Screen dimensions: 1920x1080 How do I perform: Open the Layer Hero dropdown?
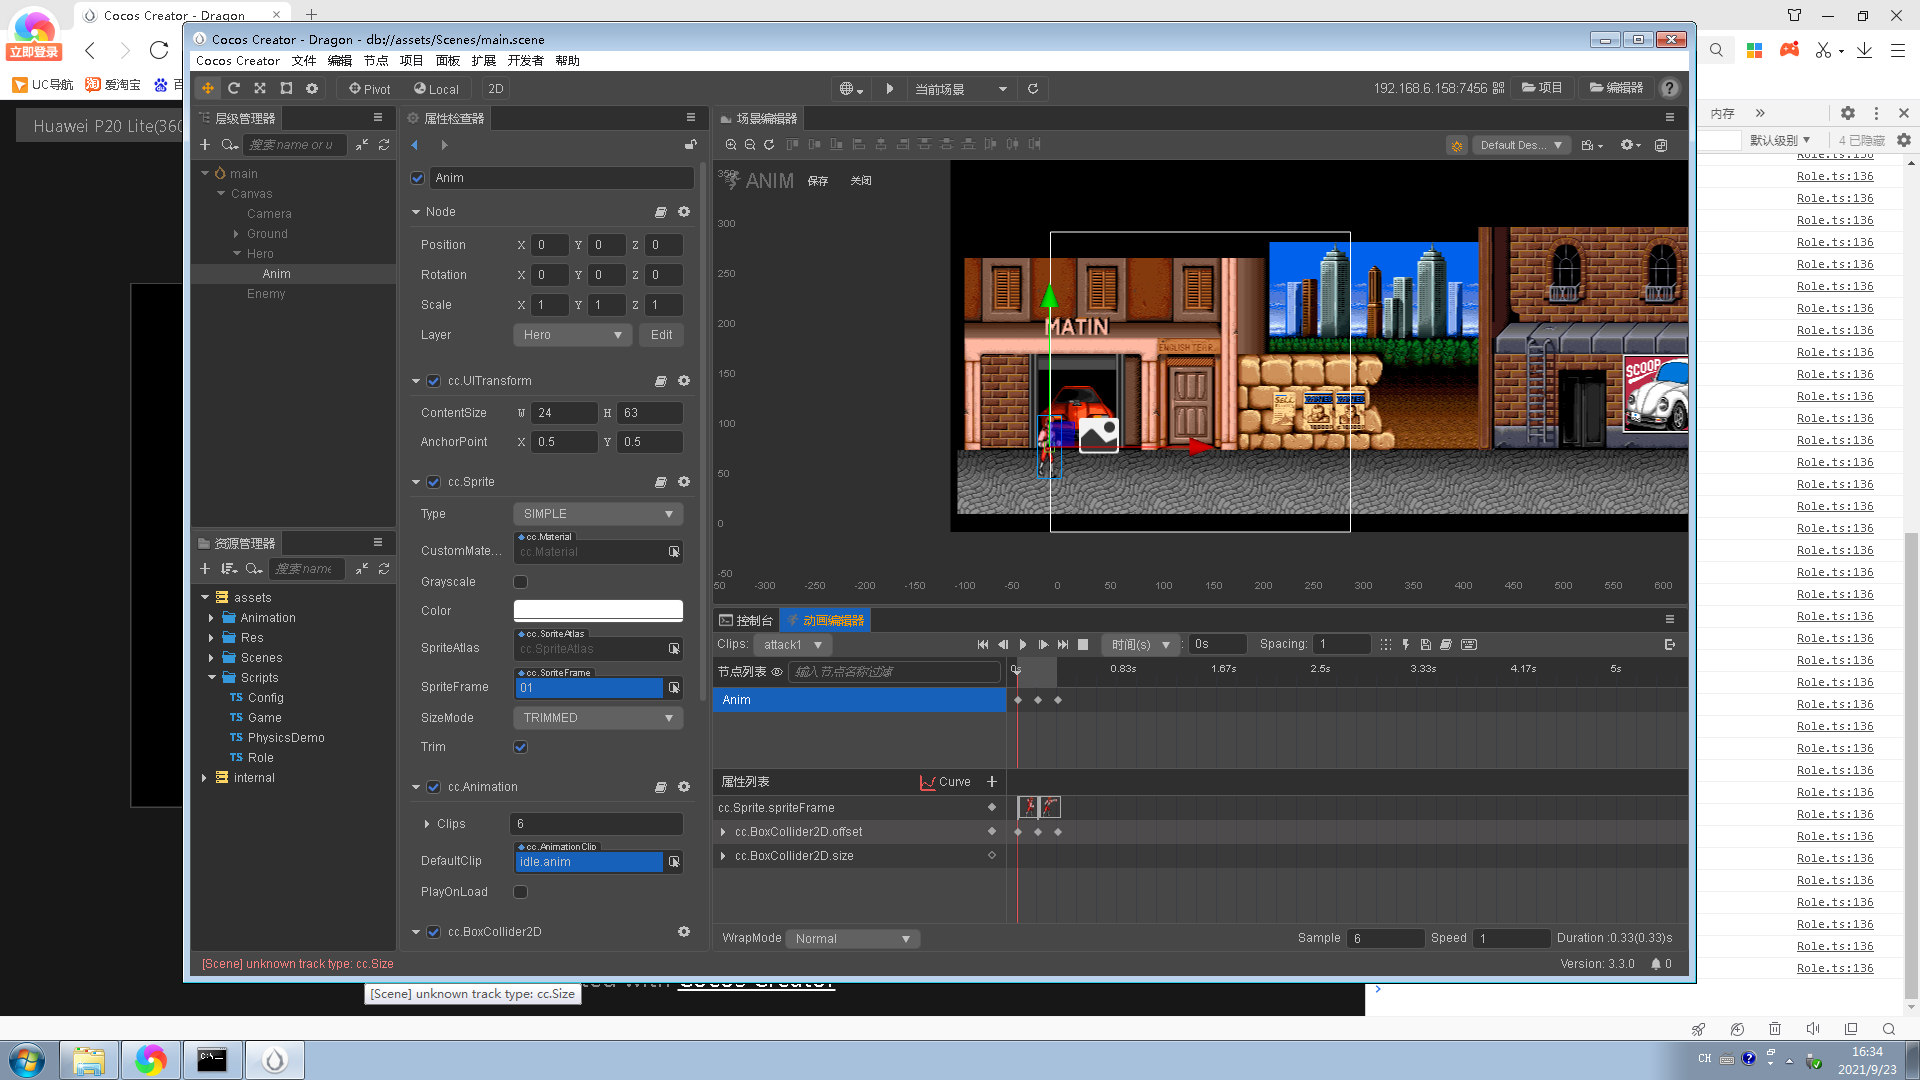click(x=572, y=335)
